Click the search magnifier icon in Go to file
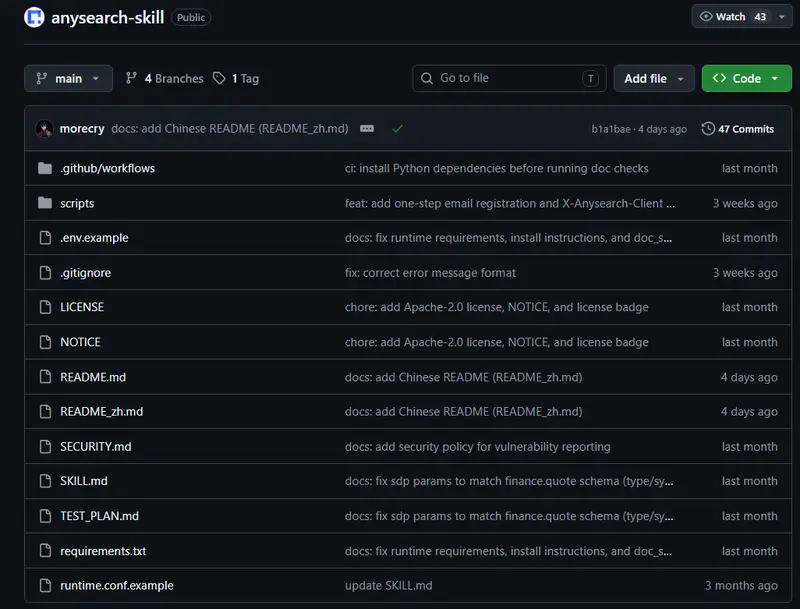Viewport: 800px width, 609px height. [x=427, y=78]
